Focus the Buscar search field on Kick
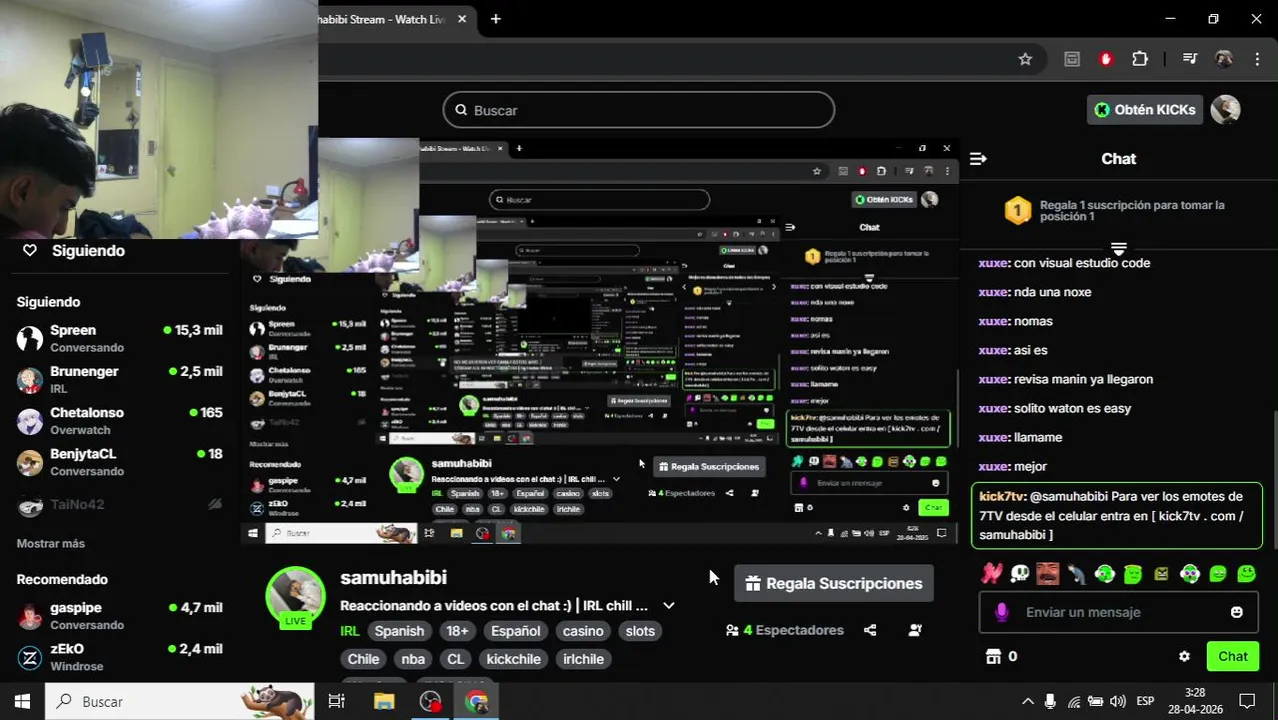The image size is (1278, 720). point(638,110)
